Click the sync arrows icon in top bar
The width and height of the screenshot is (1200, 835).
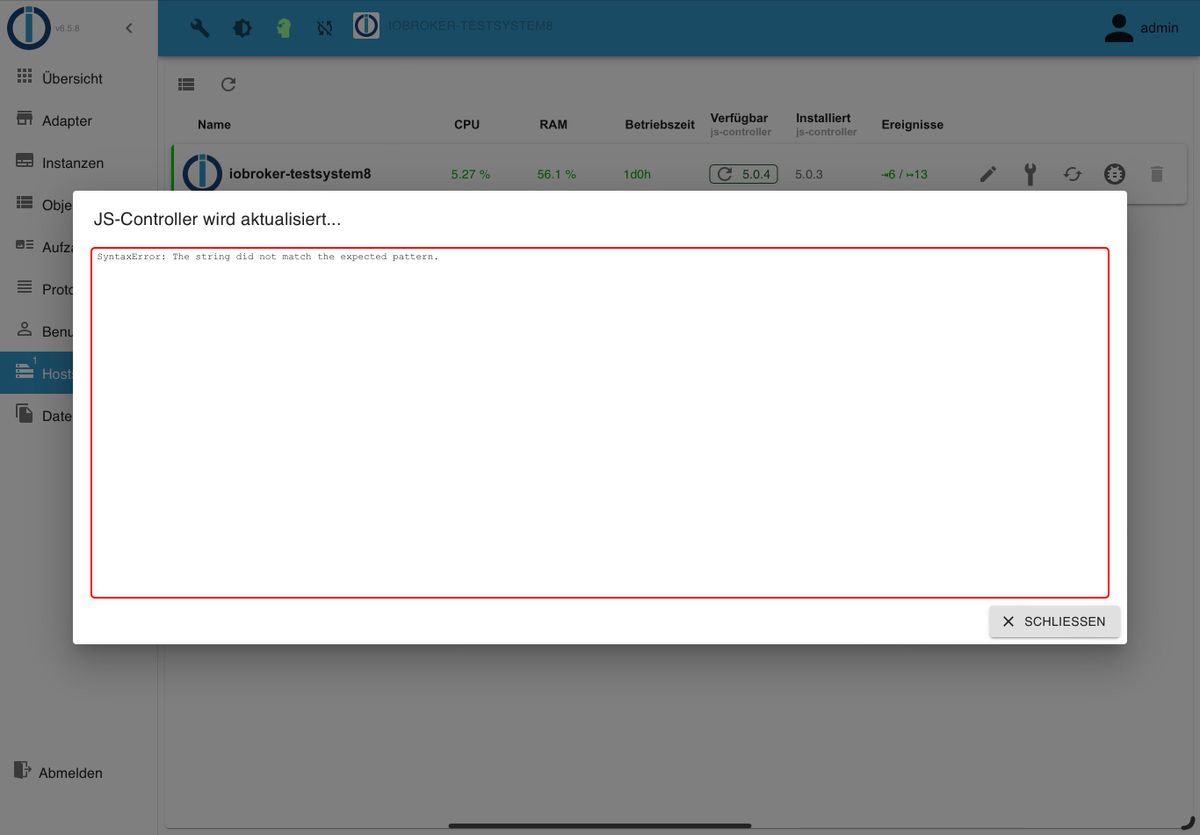(325, 28)
